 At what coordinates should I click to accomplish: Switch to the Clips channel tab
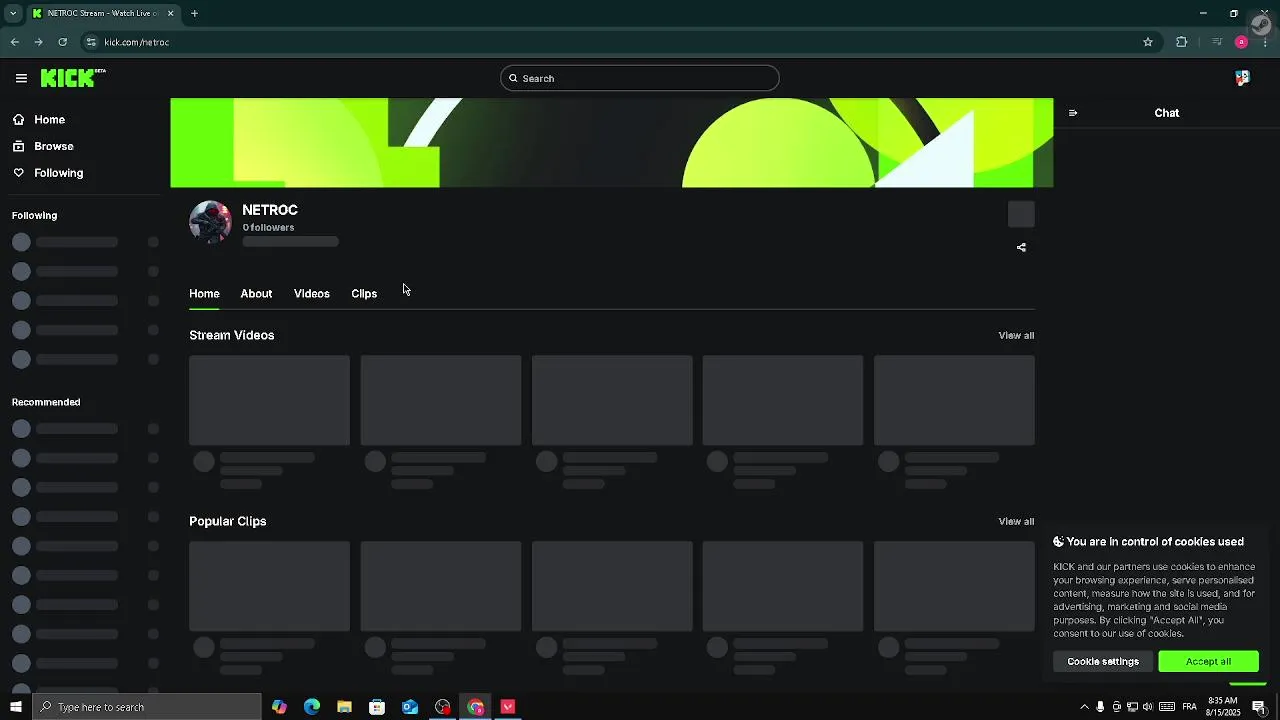coord(364,294)
